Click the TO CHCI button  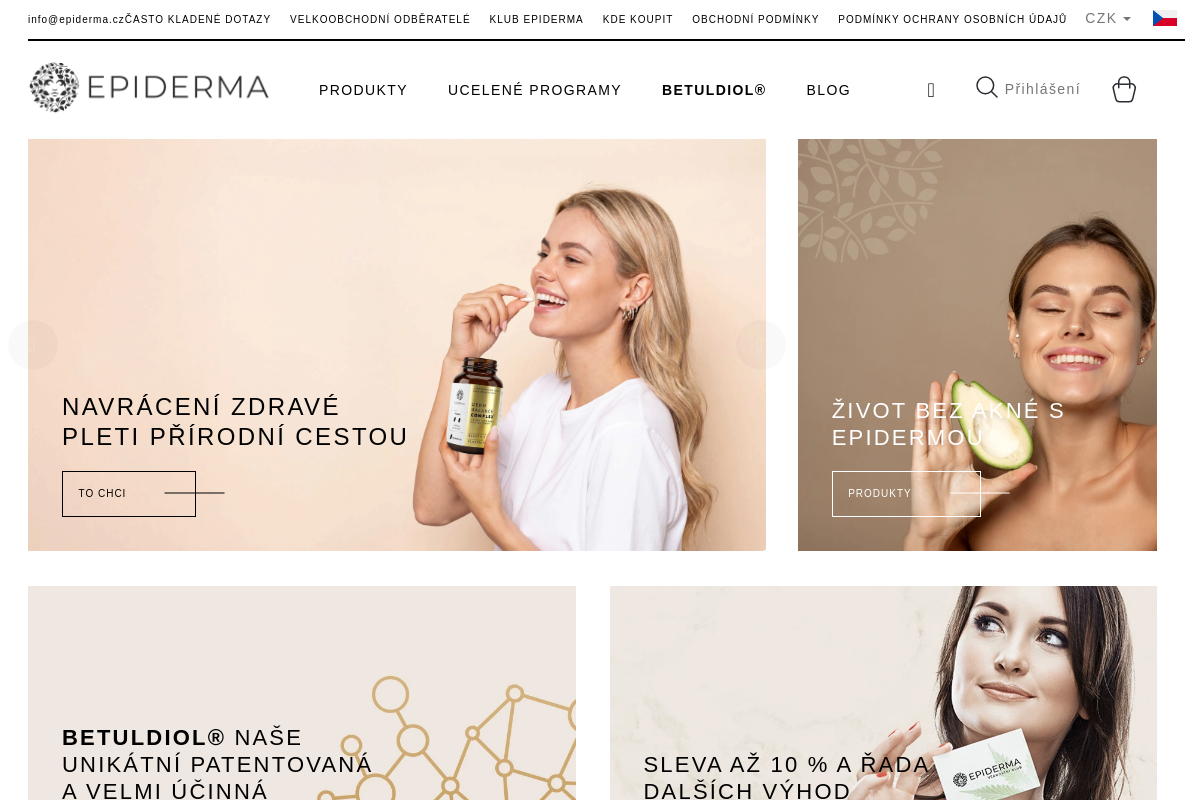click(129, 494)
